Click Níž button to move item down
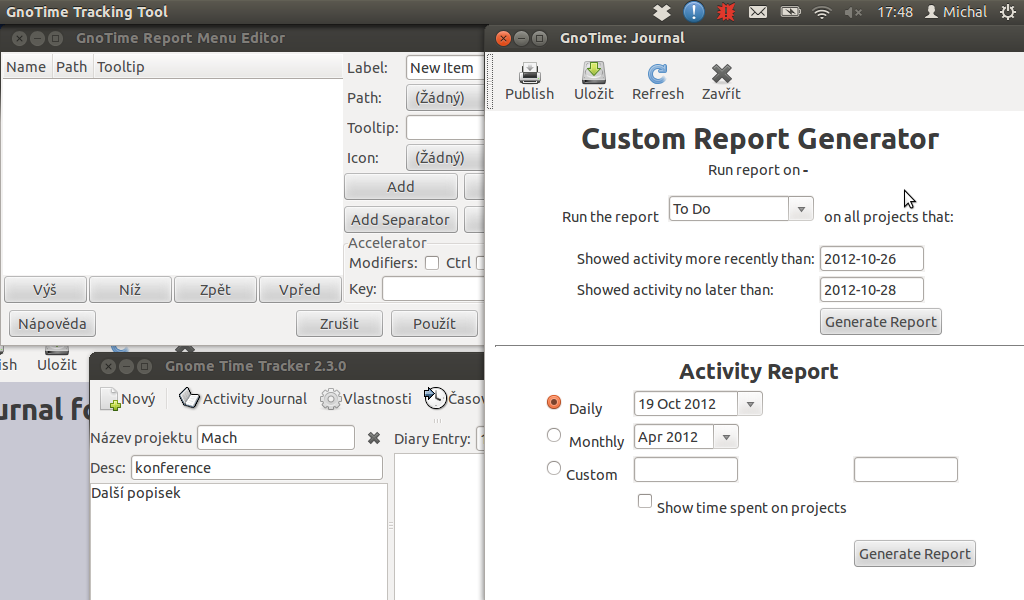This screenshot has height=600, width=1024. coord(130,290)
